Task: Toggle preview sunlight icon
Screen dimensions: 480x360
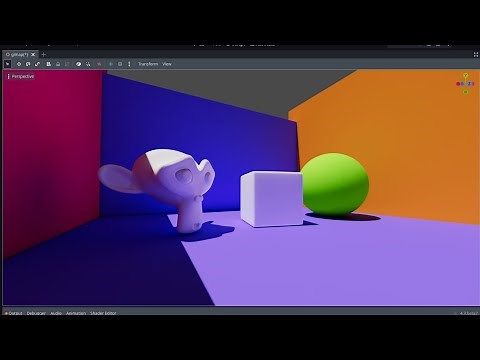Action: coord(111,64)
